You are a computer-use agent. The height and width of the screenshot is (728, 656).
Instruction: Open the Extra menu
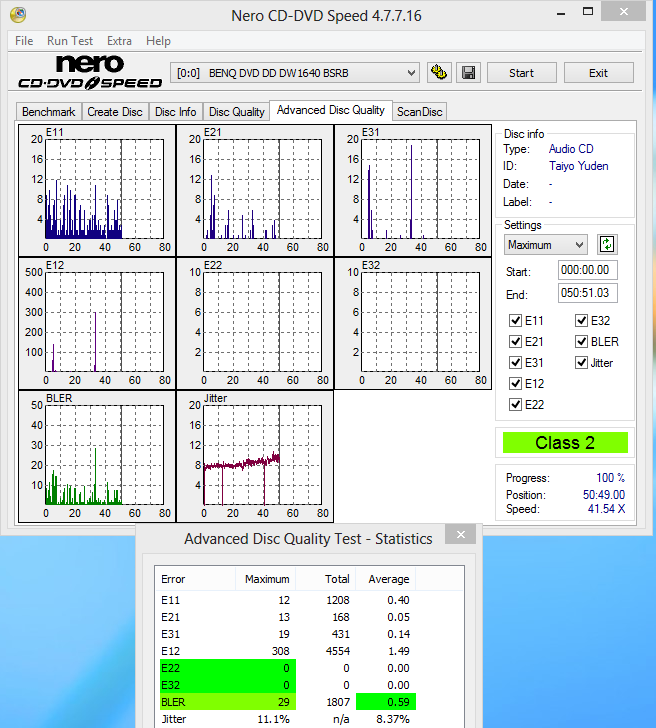click(119, 41)
